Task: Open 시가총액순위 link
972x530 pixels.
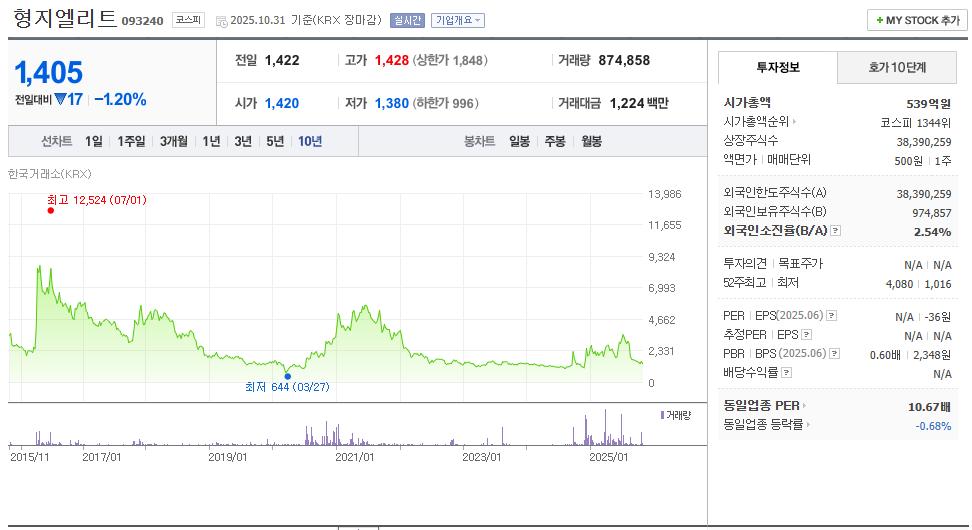Action: [x=759, y=121]
